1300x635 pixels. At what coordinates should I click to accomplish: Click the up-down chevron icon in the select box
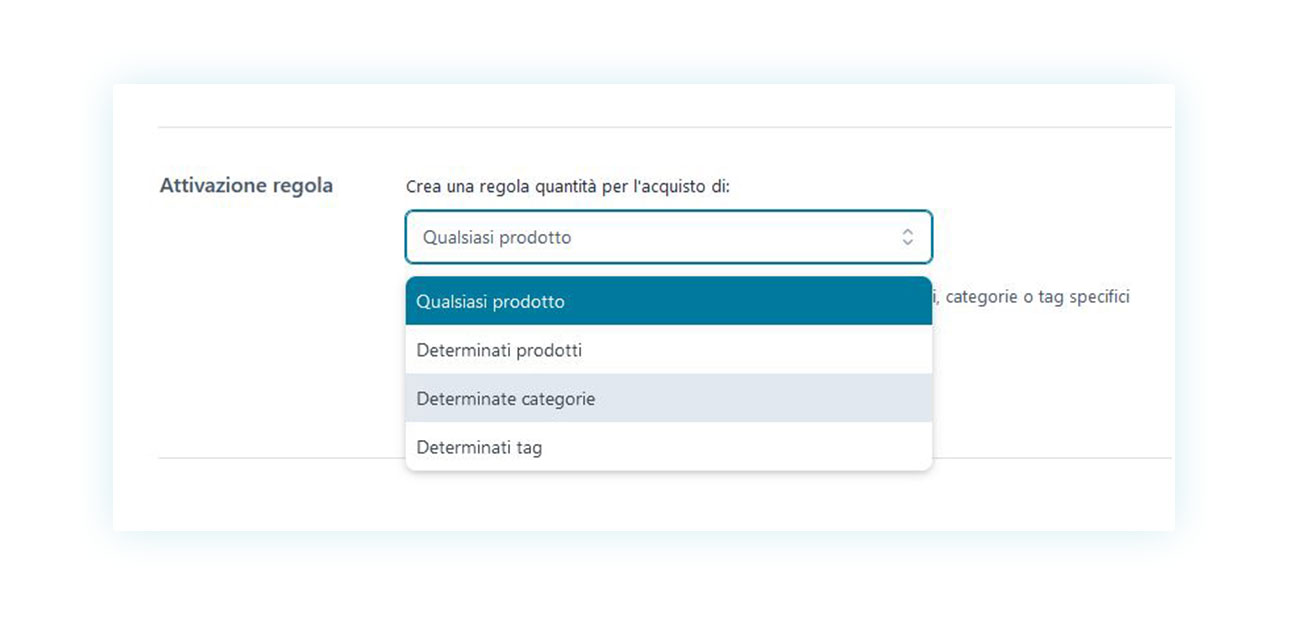[907, 237]
